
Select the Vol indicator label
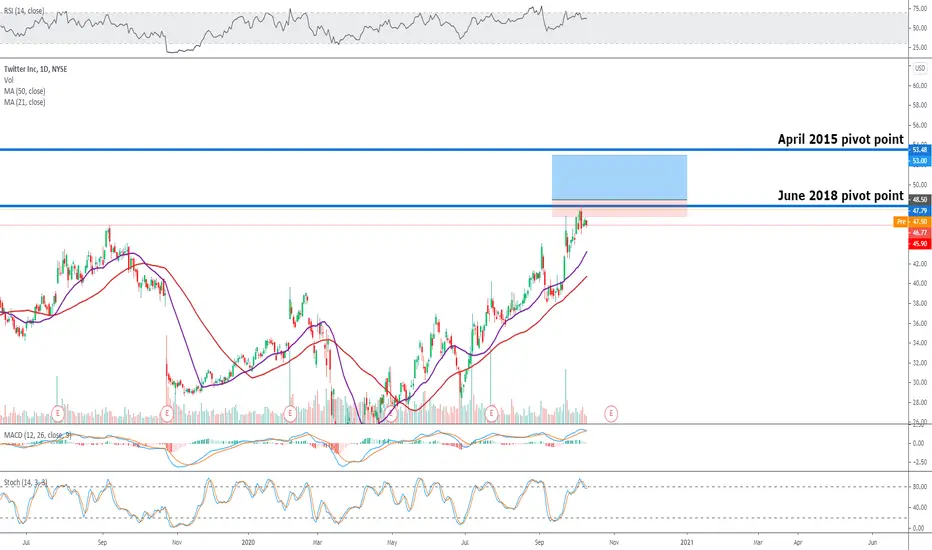[x=8, y=80]
